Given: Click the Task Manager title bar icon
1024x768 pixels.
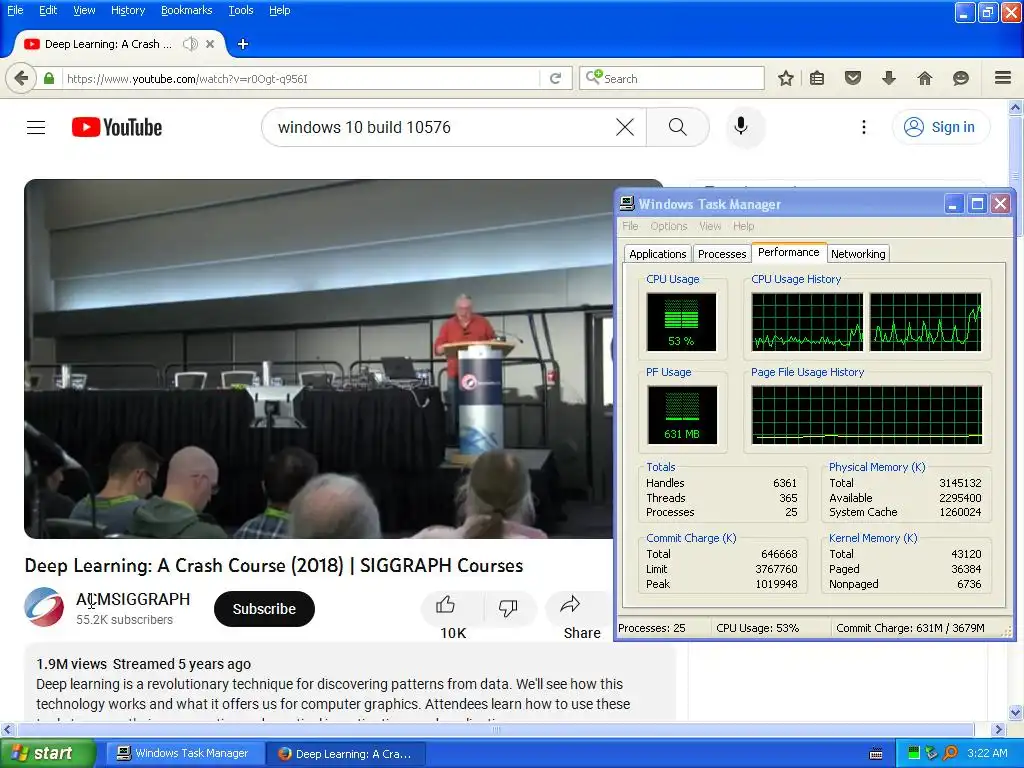Looking at the screenshot, I should (x=627, y=204).
